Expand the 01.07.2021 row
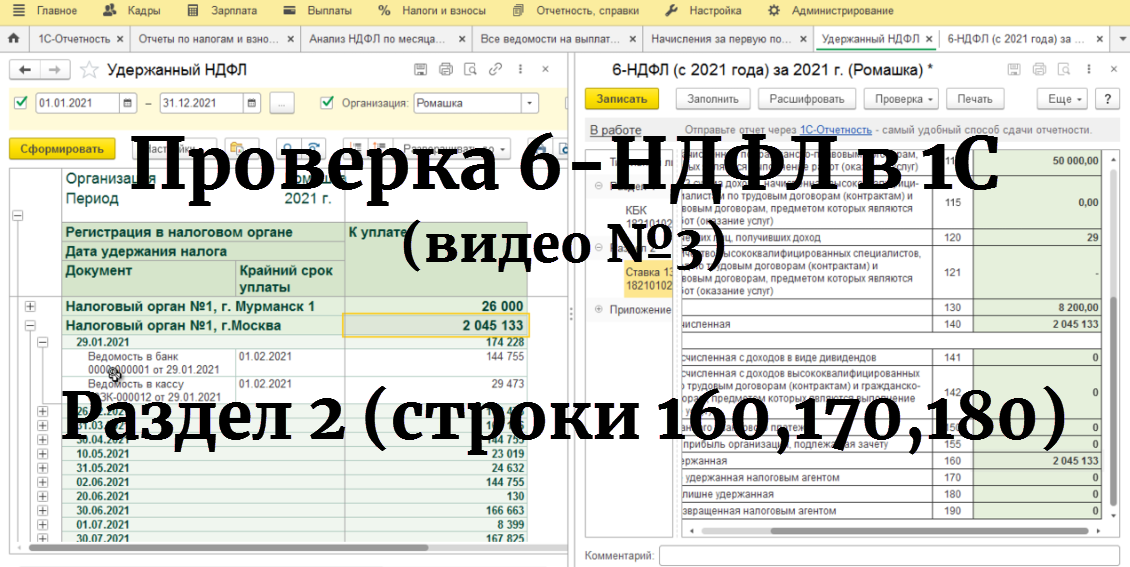1130x567 pixels. (x=43, y=524)
